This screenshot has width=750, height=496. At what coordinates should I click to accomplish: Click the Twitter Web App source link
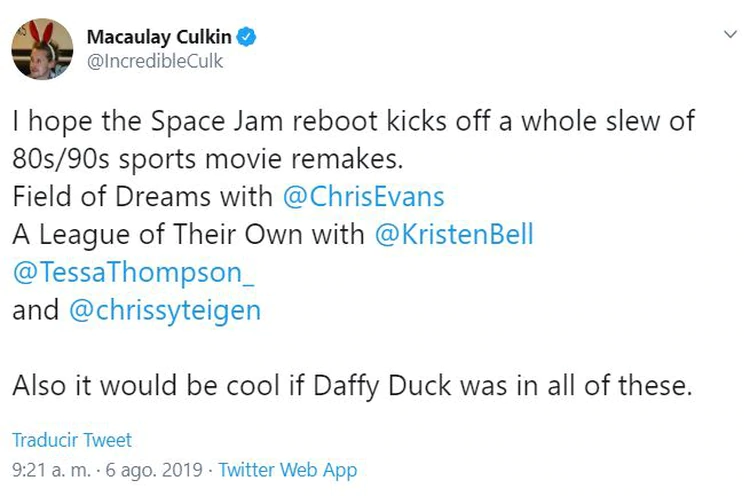(x=287, y=469)
